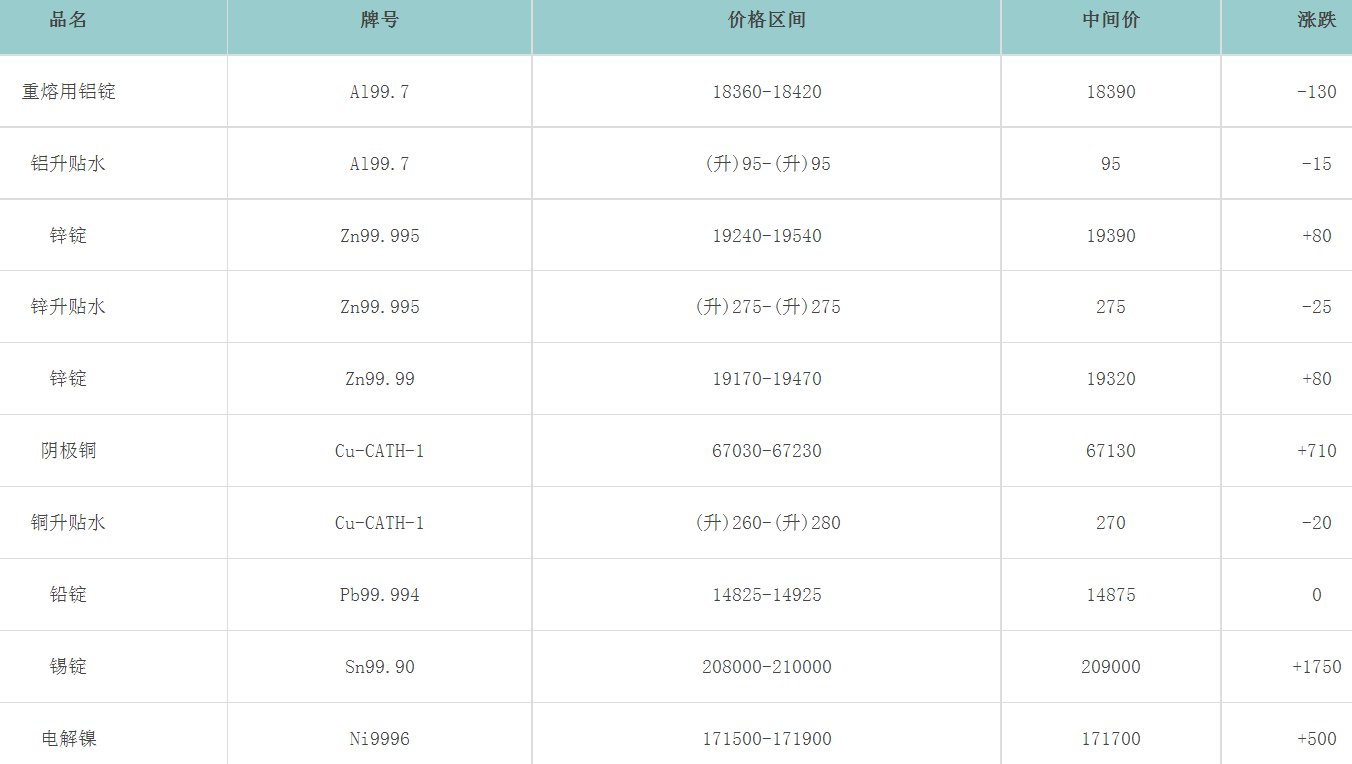Click price range 67030-67230
1352x764 pixels.
[x=767, y=451]
